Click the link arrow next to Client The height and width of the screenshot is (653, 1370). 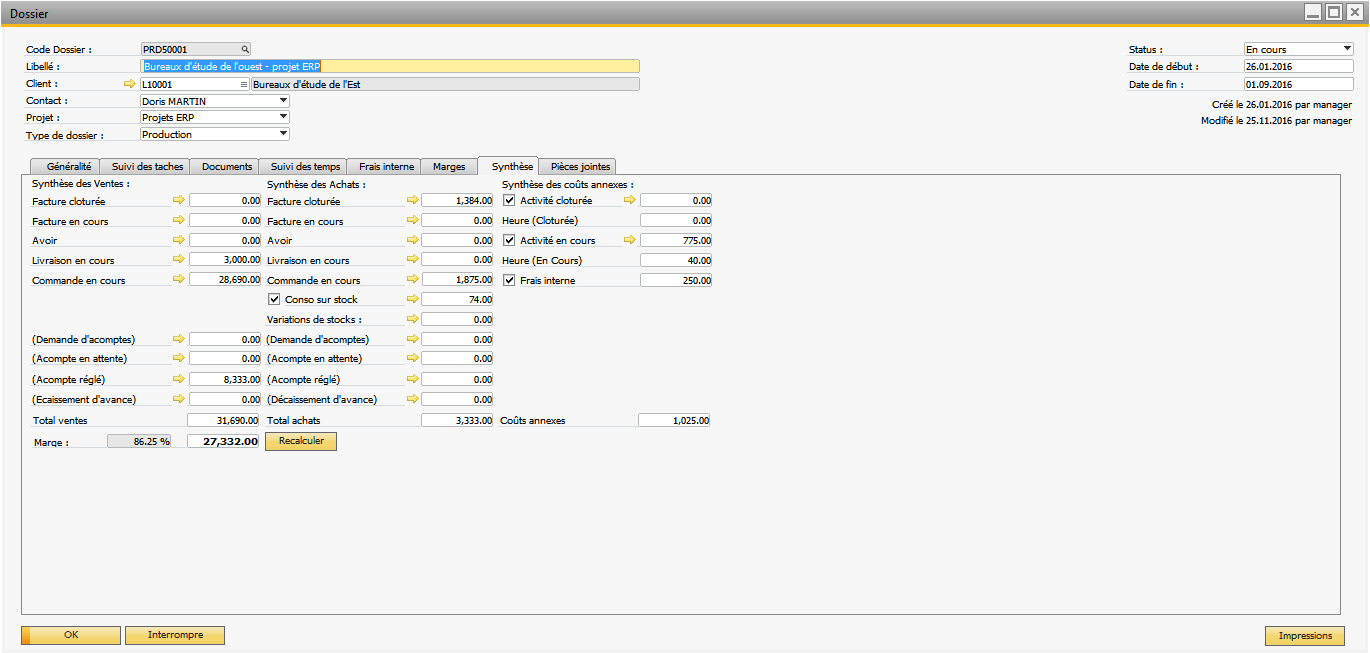[129, 84]
